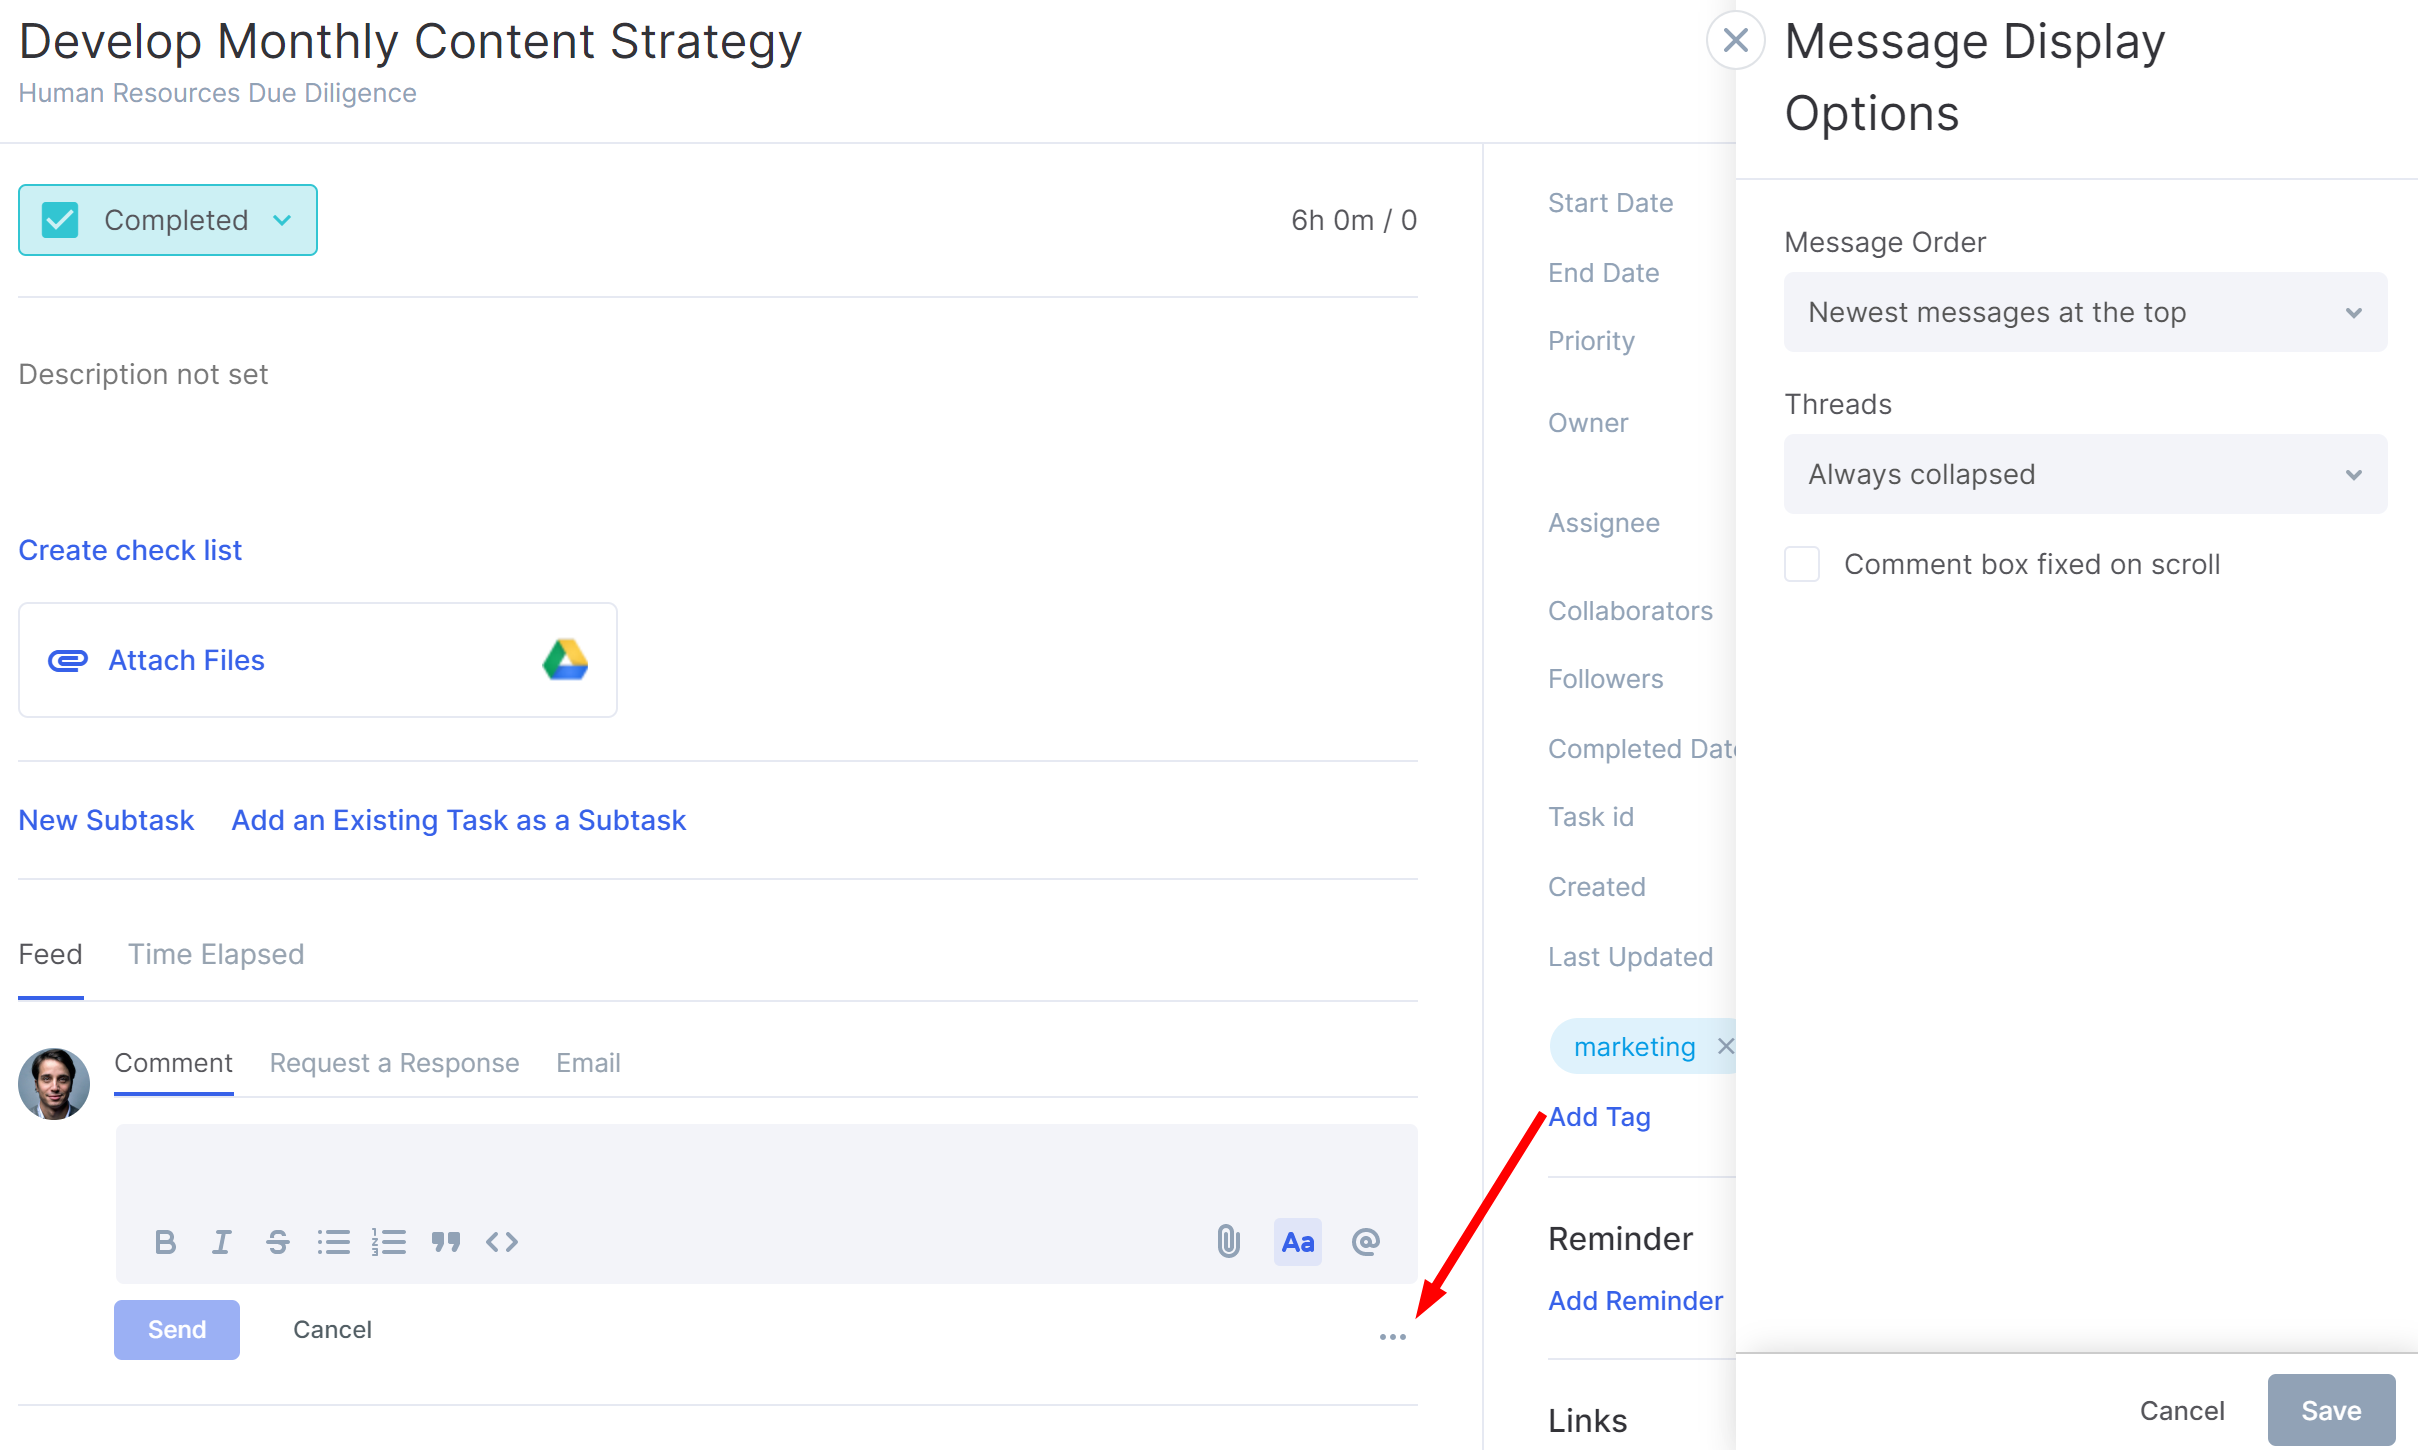Click the Create check list link
This screenshot has width=2418, height=1450.
point(130,550)
